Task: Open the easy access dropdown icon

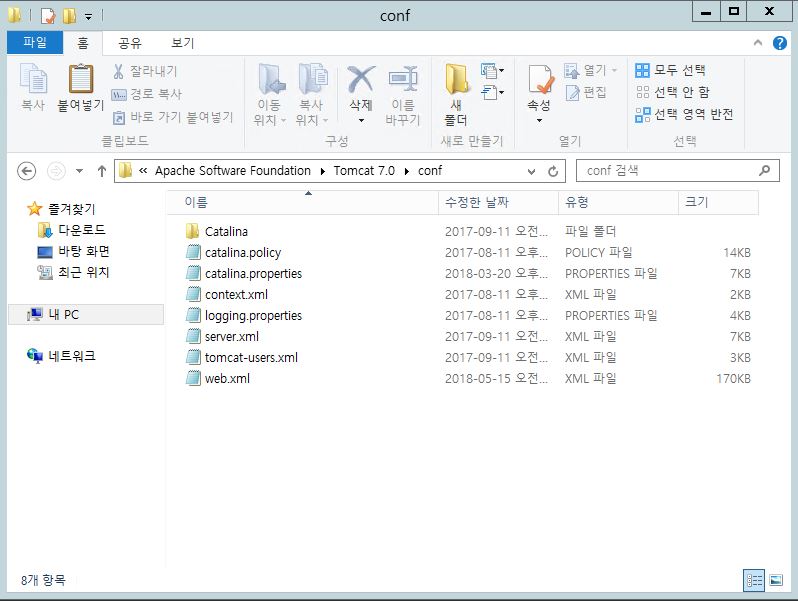Action: click(x=492, y=93)
